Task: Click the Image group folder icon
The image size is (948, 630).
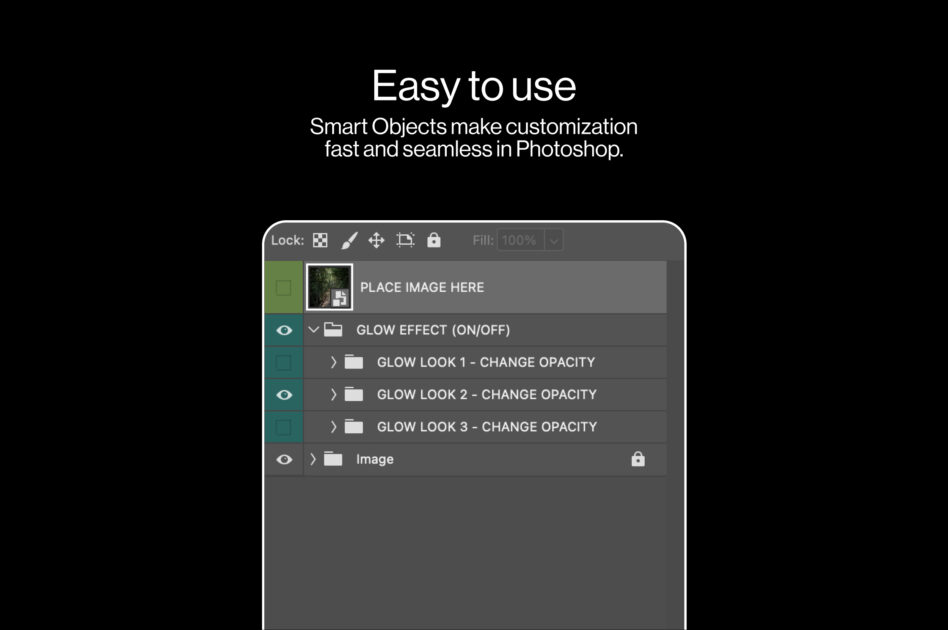Action: [x=333, y=459]
